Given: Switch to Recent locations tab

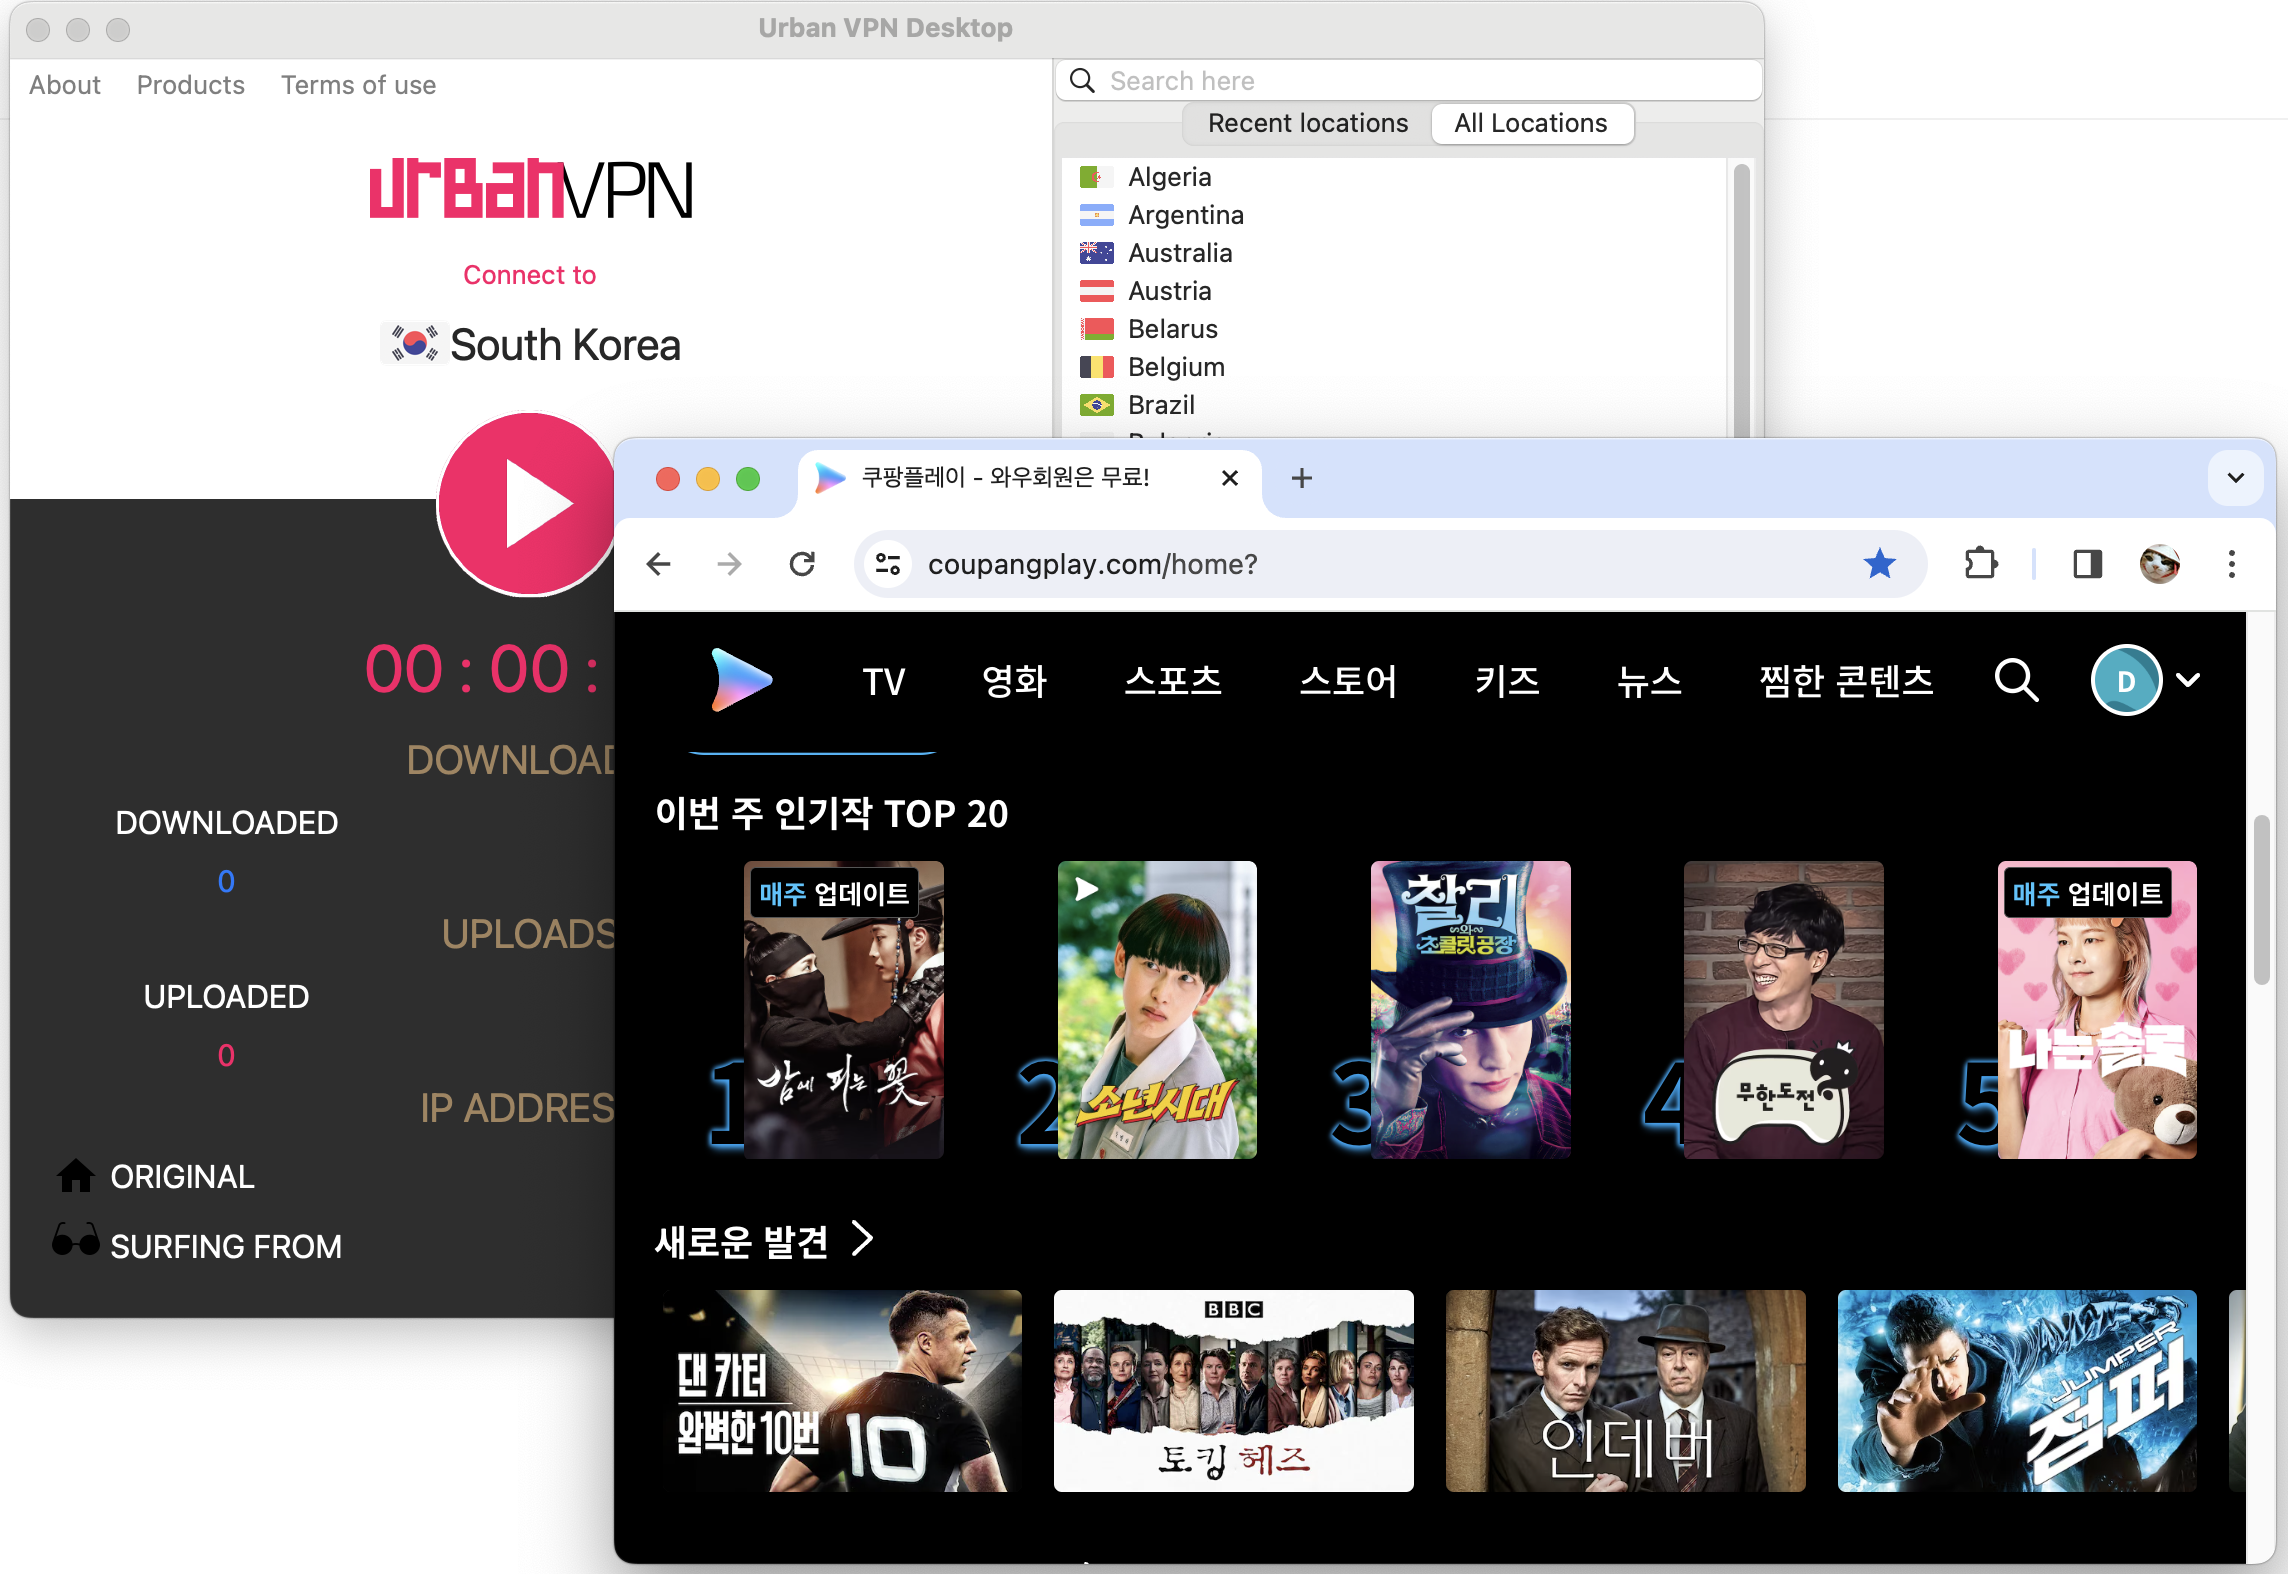Looking at the screenshot, I should 1307,123.
